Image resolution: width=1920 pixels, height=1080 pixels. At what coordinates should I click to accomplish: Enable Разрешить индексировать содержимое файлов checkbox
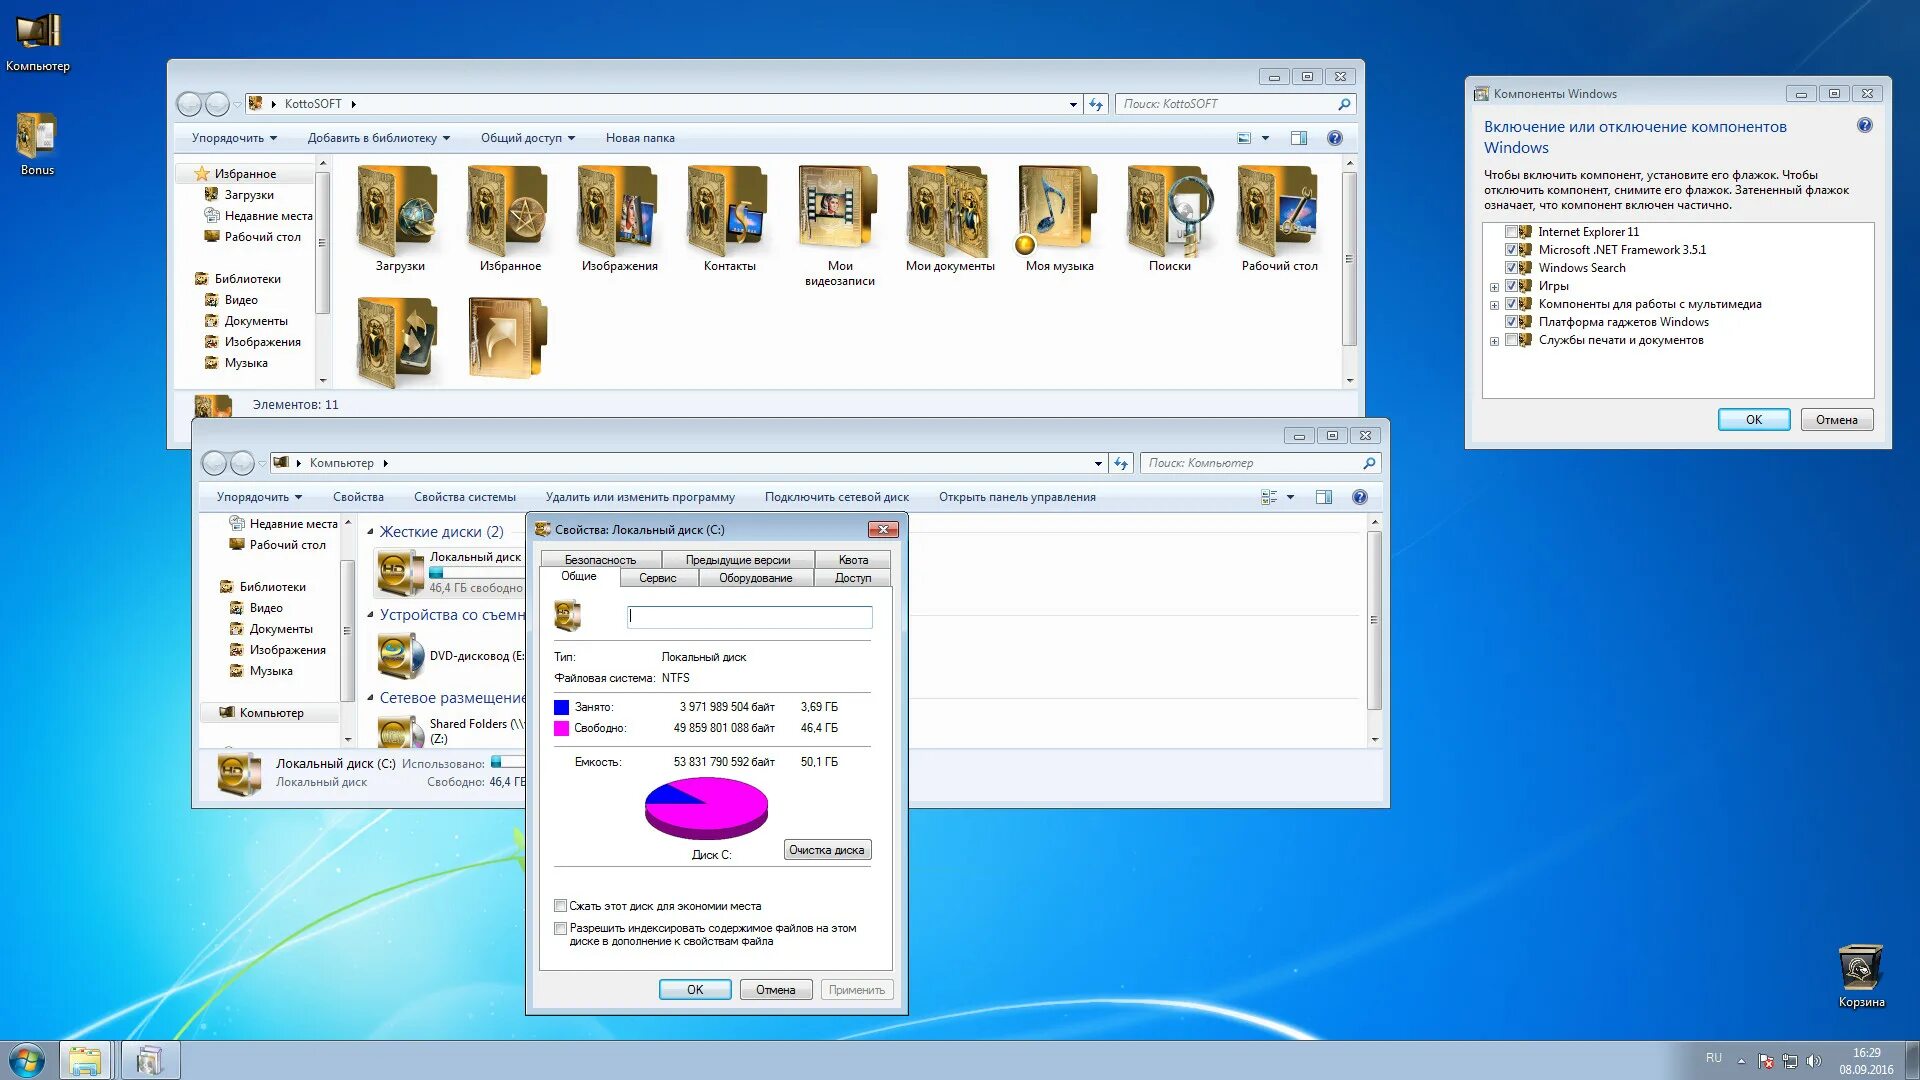[560, 928]
